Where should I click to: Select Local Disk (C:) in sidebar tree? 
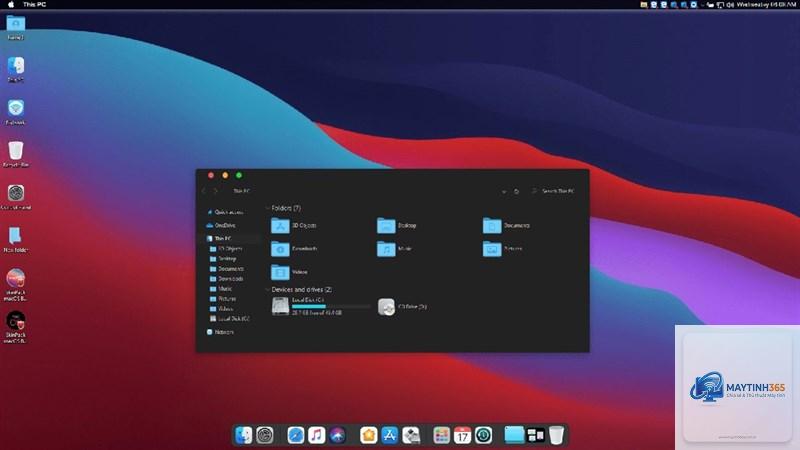(x=230, y=318)
